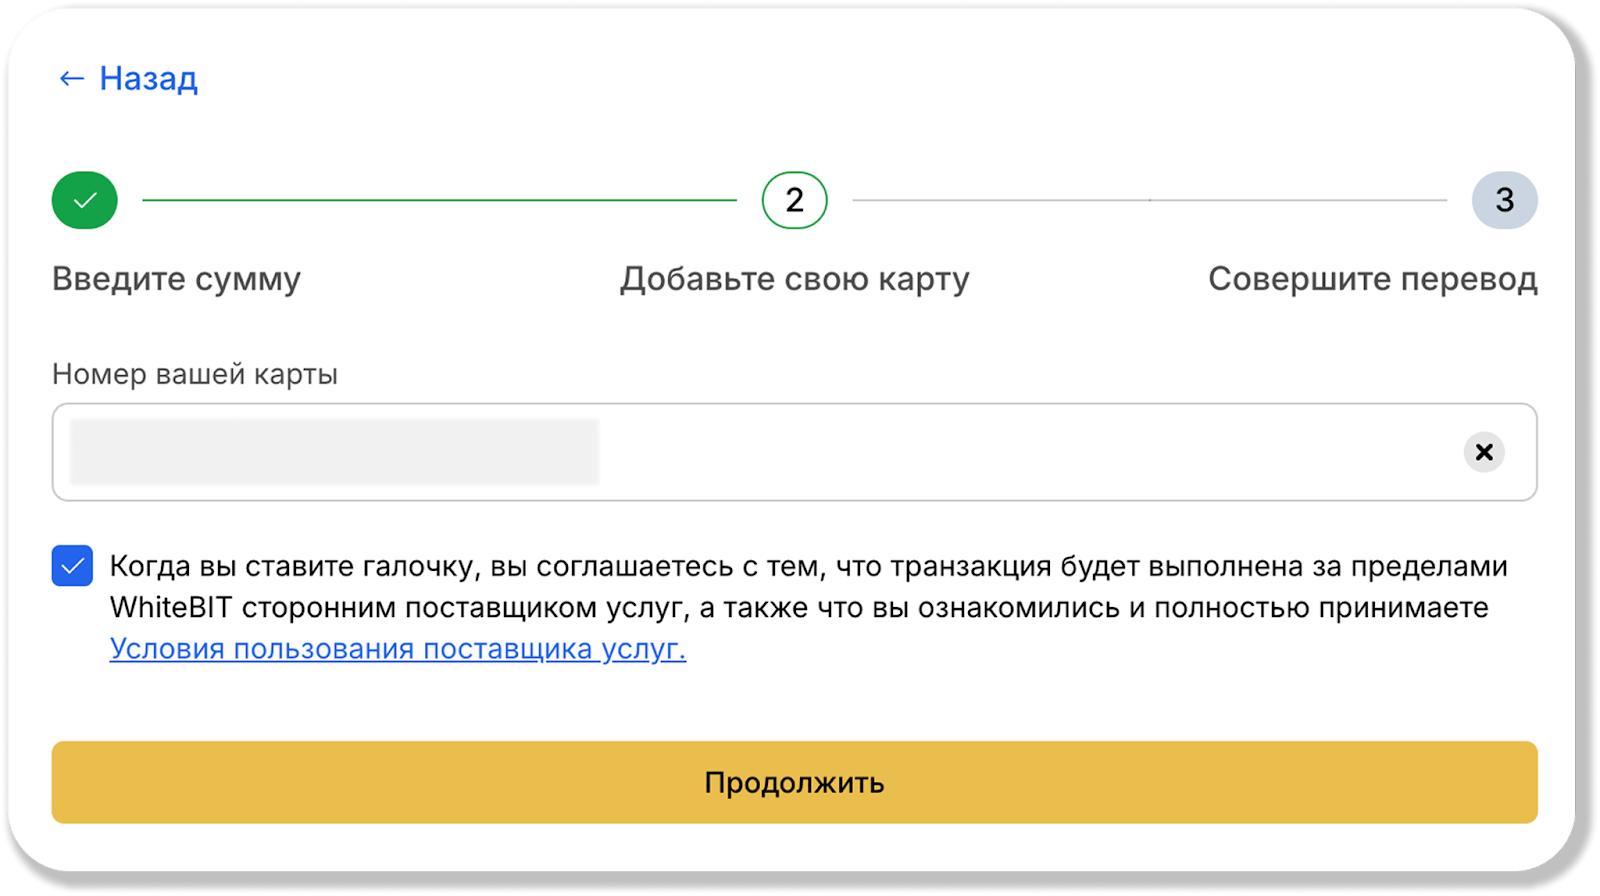Select the step 2 circle indicator

click(794, 200)
